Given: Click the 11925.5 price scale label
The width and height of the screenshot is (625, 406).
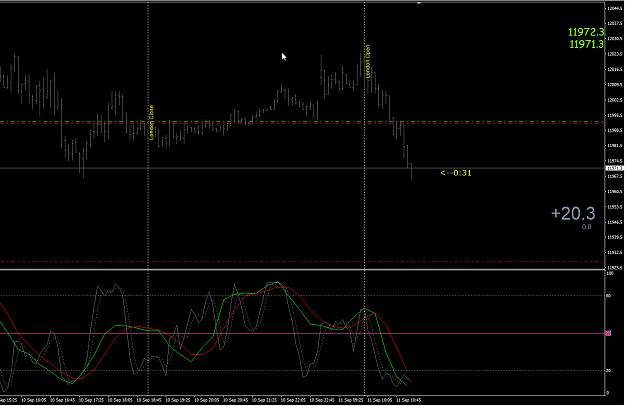Looking at the screenshot, I should tap(614, 268).
